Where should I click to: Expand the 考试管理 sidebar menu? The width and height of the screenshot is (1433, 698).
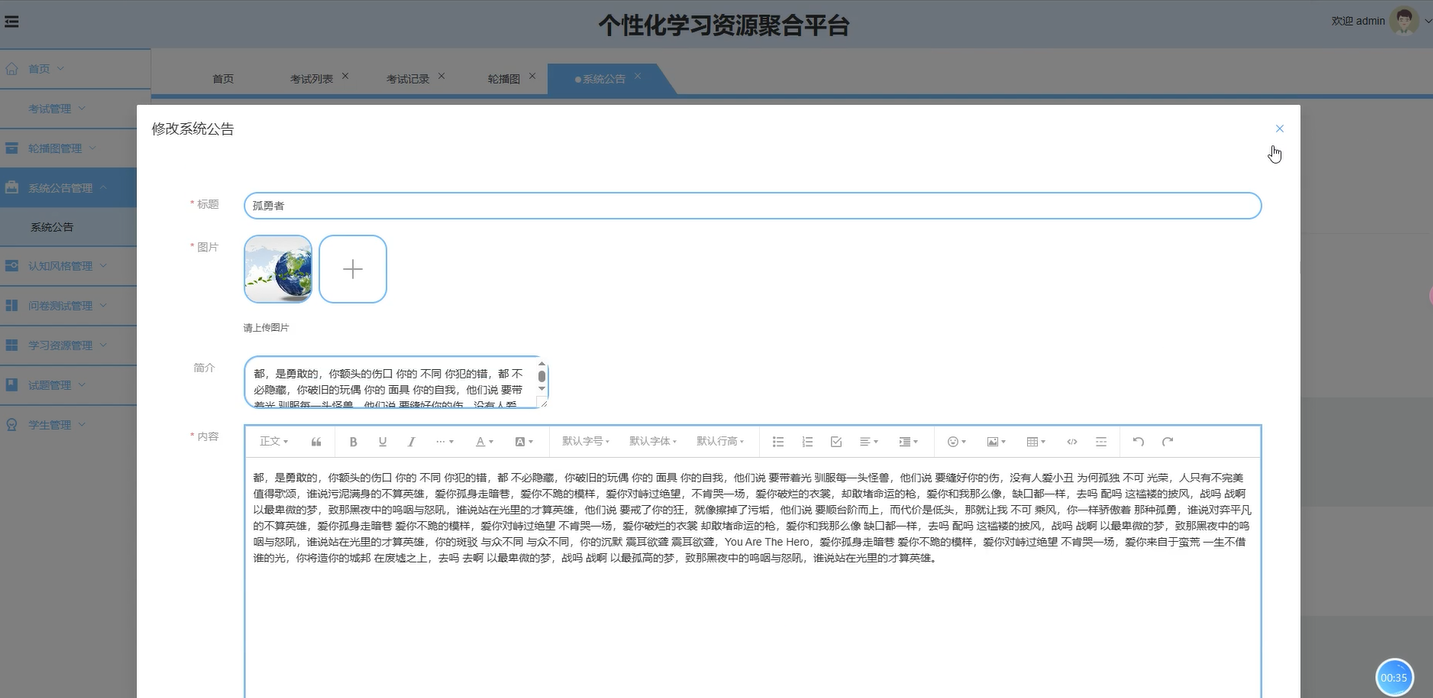point(55,108)
